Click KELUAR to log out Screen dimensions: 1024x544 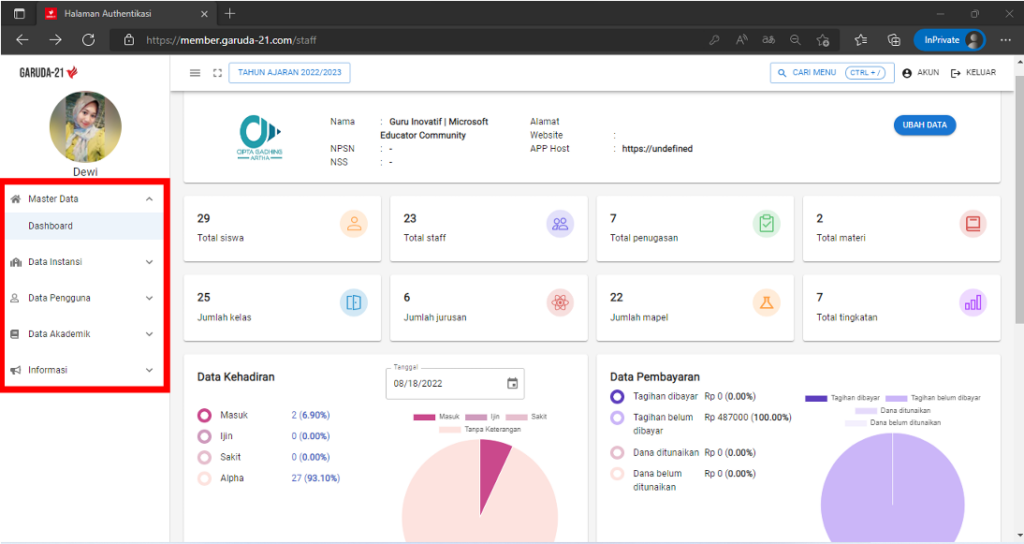click(x=973, y=72)
